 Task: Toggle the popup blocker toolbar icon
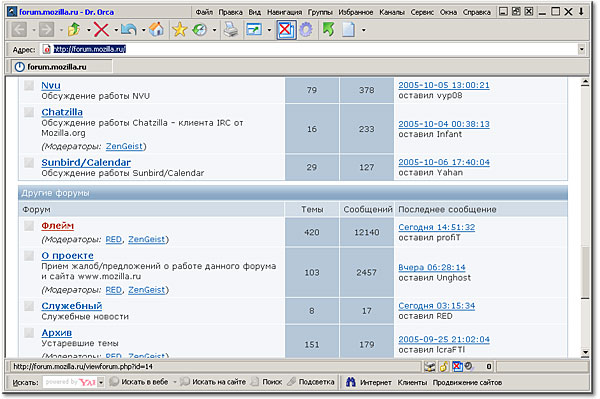coord(286,29)
